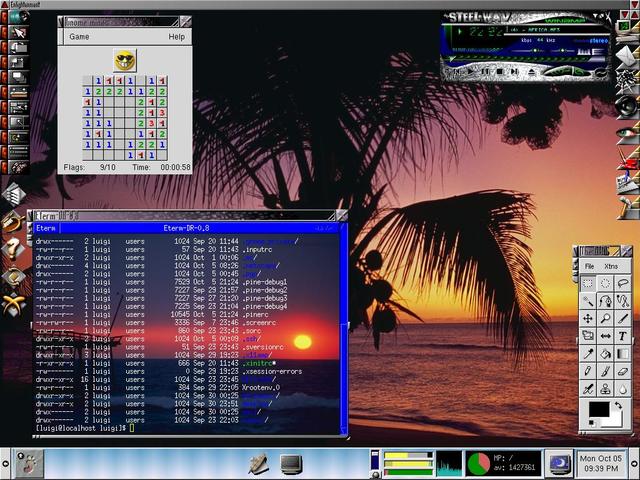Select GIMP elliptical selection tool
Image resolution: width=640 pixels, height=480 pixels.
pos(605,283)
